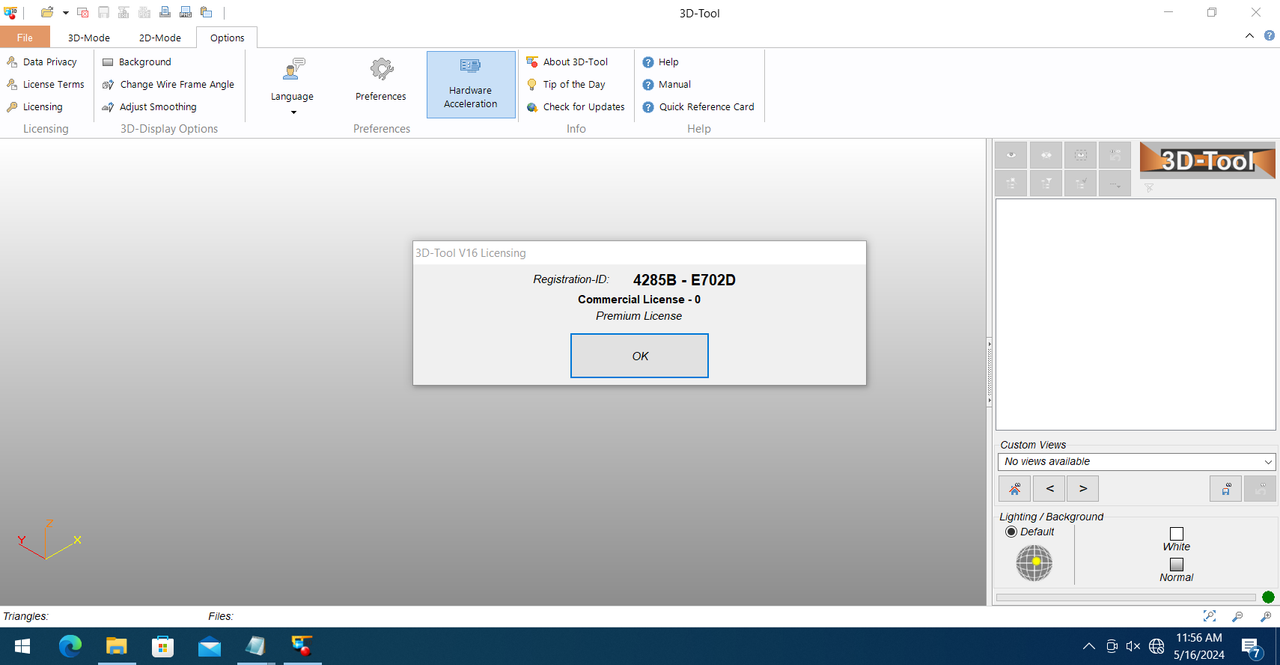Select the Normal background swatch

pos(1177,564)
